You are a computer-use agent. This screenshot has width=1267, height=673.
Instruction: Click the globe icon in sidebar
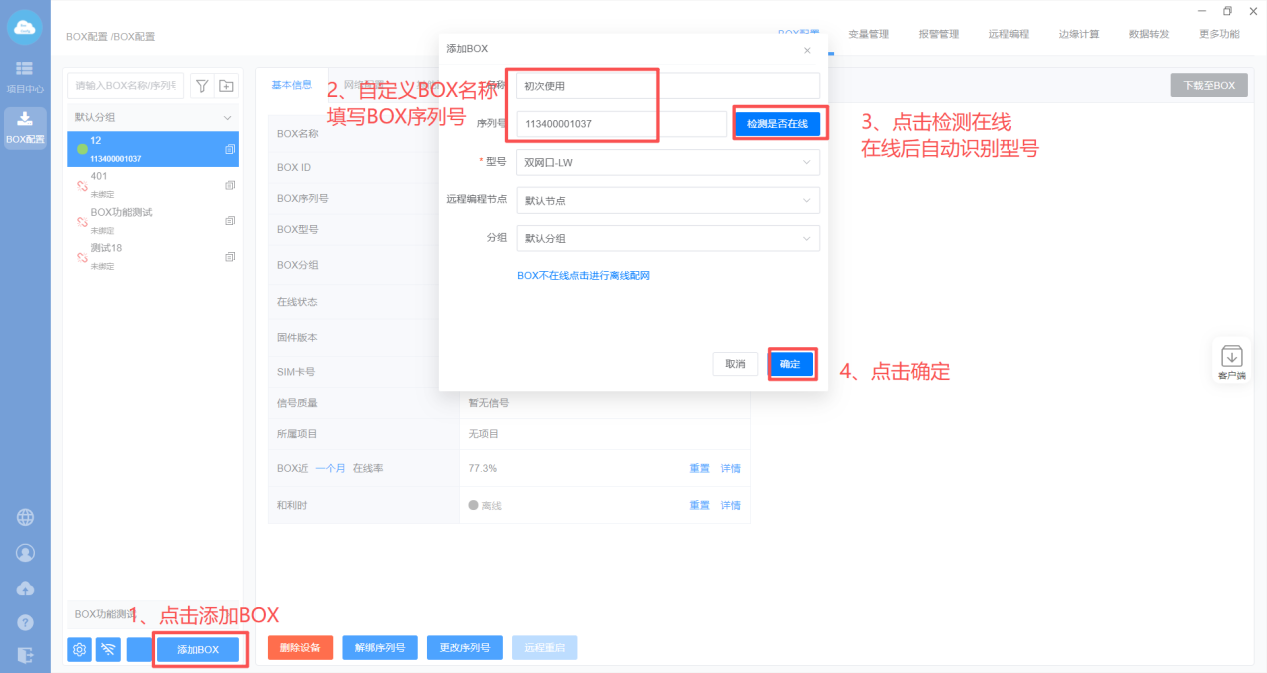25,517
